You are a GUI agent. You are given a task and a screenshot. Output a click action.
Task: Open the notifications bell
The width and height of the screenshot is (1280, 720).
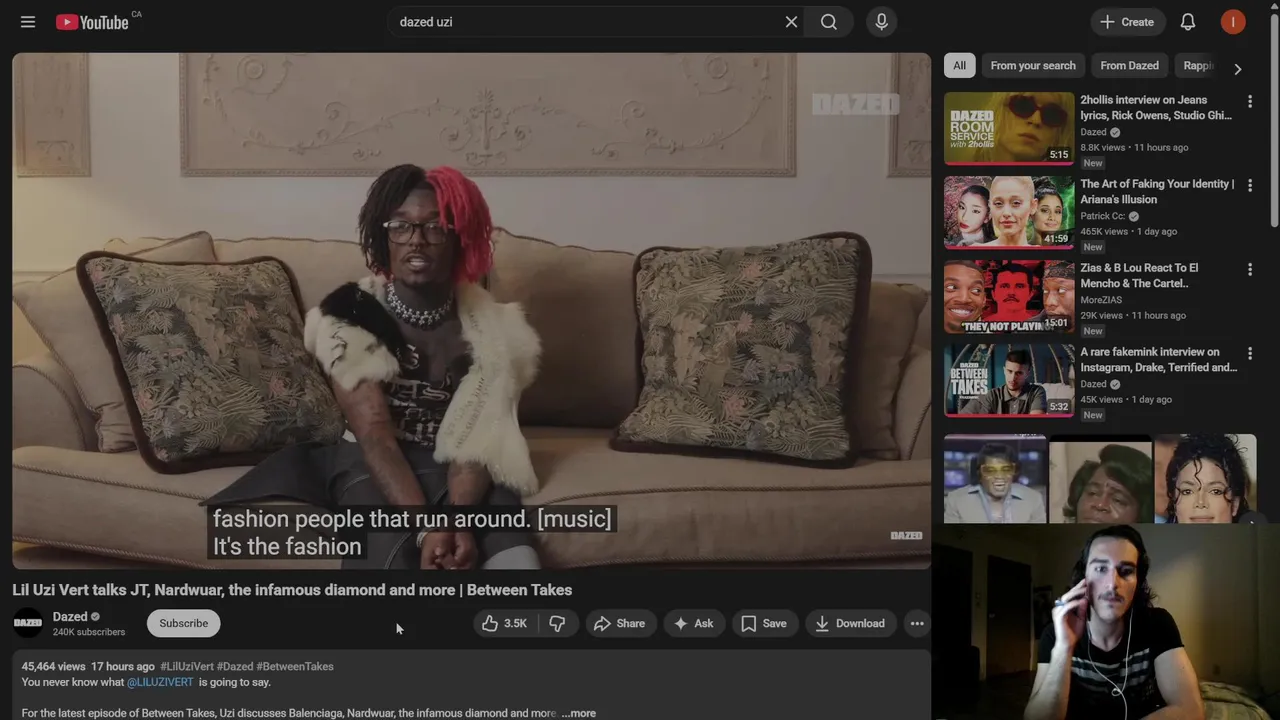pyautogui.click(x=1188, y=22)
